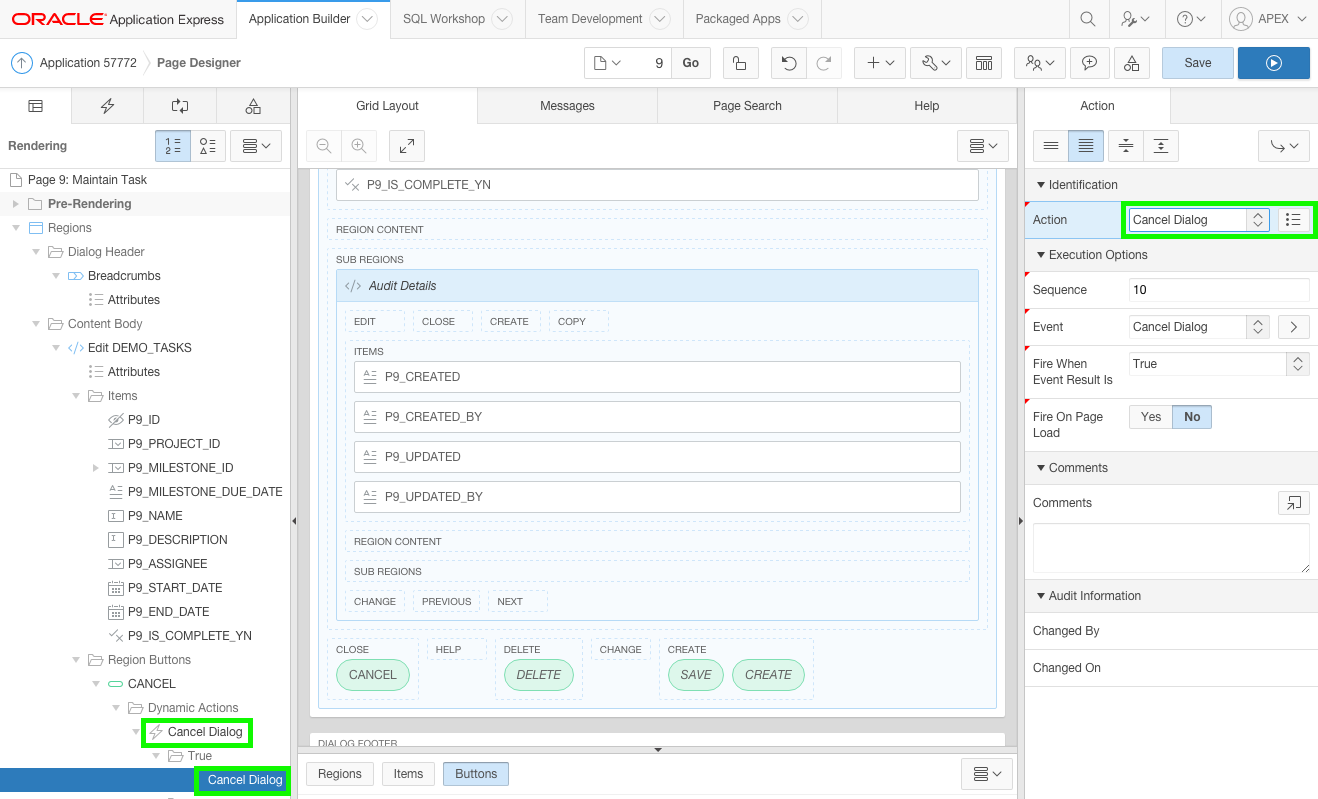Screen dimensions: 1318x799
Task: Set Fire On Page Load to No
Action: pyautogui.click(x=1192, y=417)
